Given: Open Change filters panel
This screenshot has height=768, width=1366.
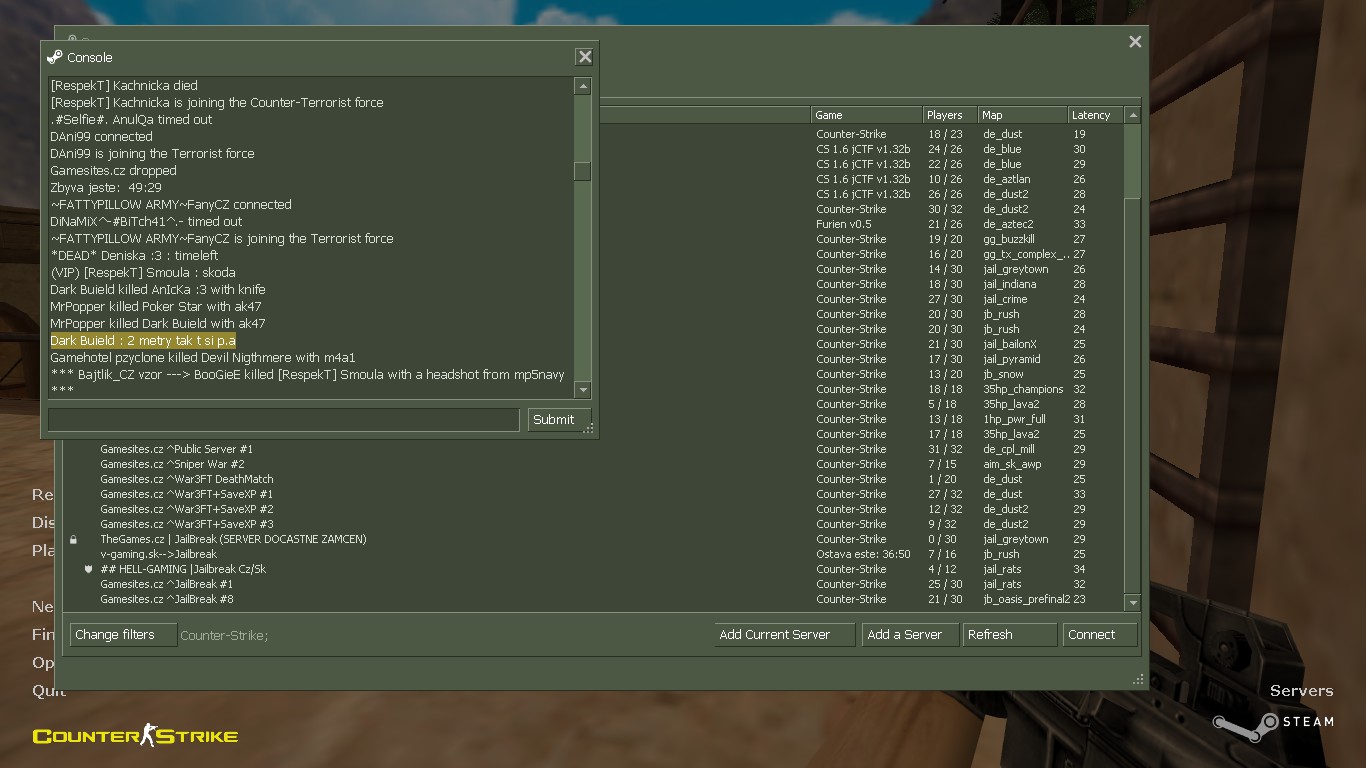Looking at the screenshot, I should pos(124,635).
